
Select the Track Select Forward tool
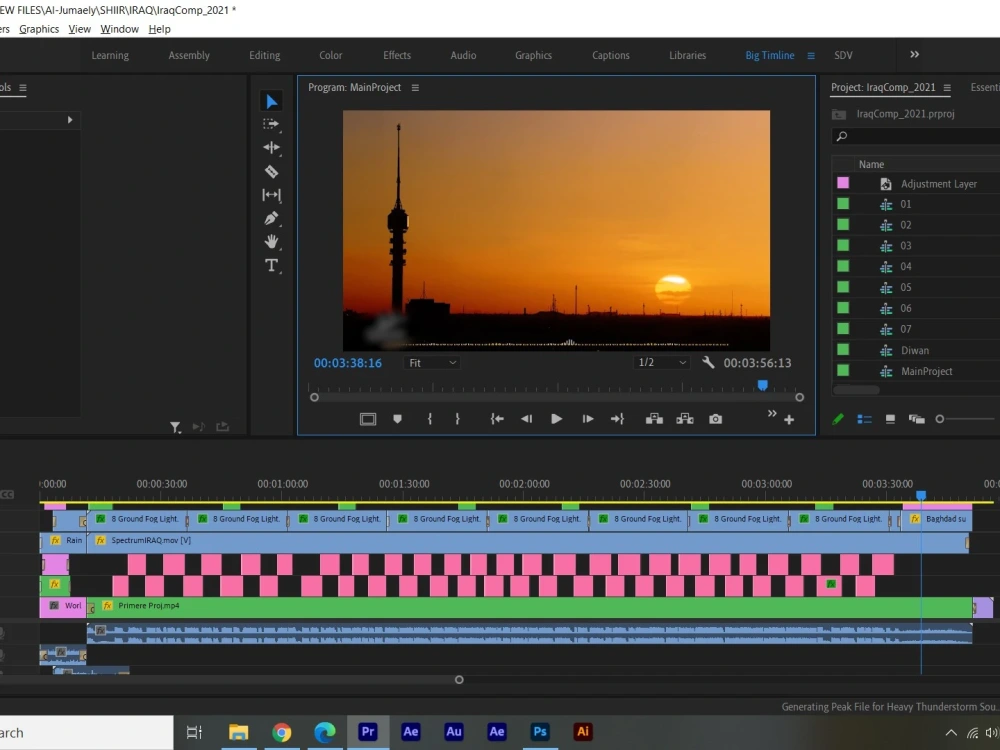coord(271,124)
